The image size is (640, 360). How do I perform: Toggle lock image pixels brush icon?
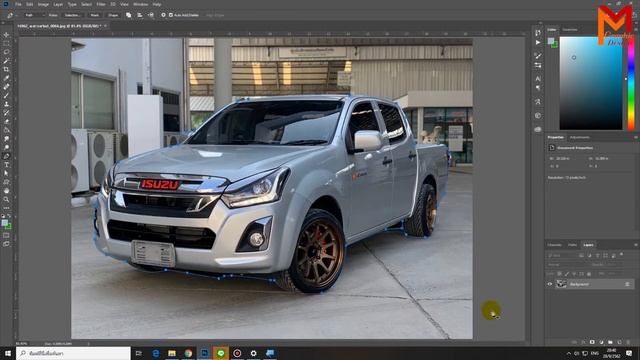[x=567, y=274]
